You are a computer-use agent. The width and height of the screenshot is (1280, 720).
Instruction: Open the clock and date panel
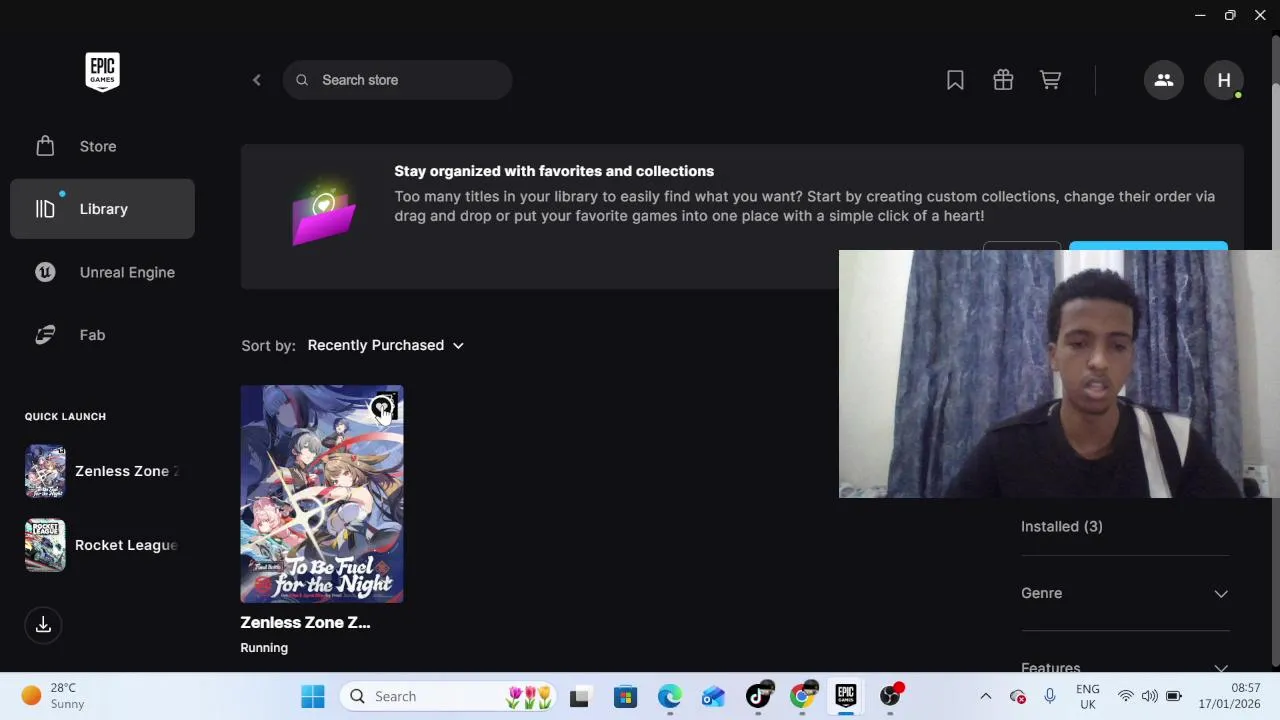(x=1232, y=696)
